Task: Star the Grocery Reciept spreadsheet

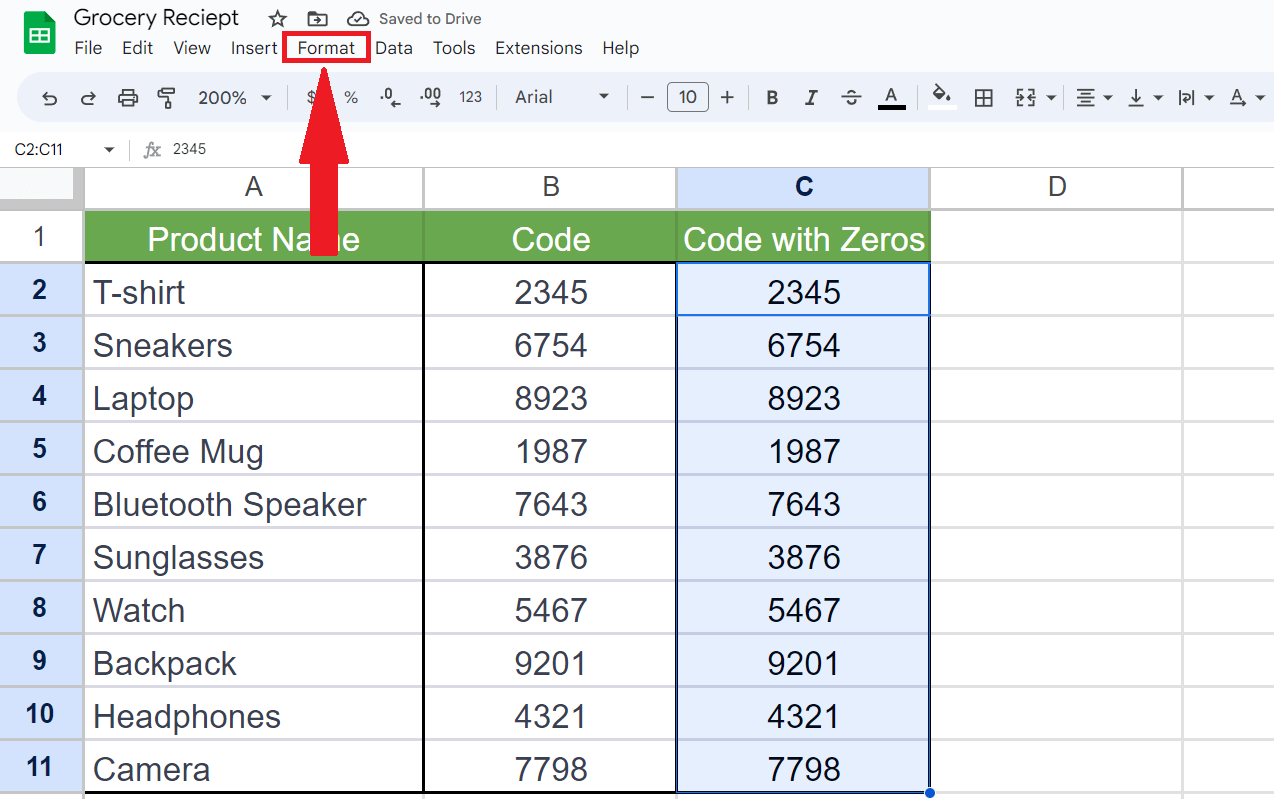Action: [277, 18]
